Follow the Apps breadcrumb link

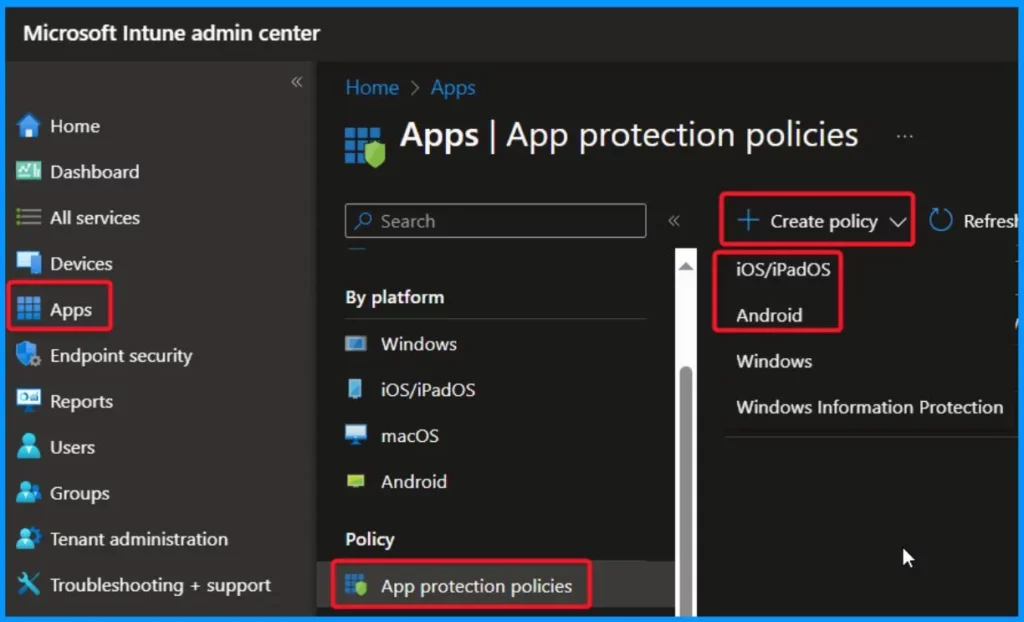pyautogui.click(x=453, y=88)
